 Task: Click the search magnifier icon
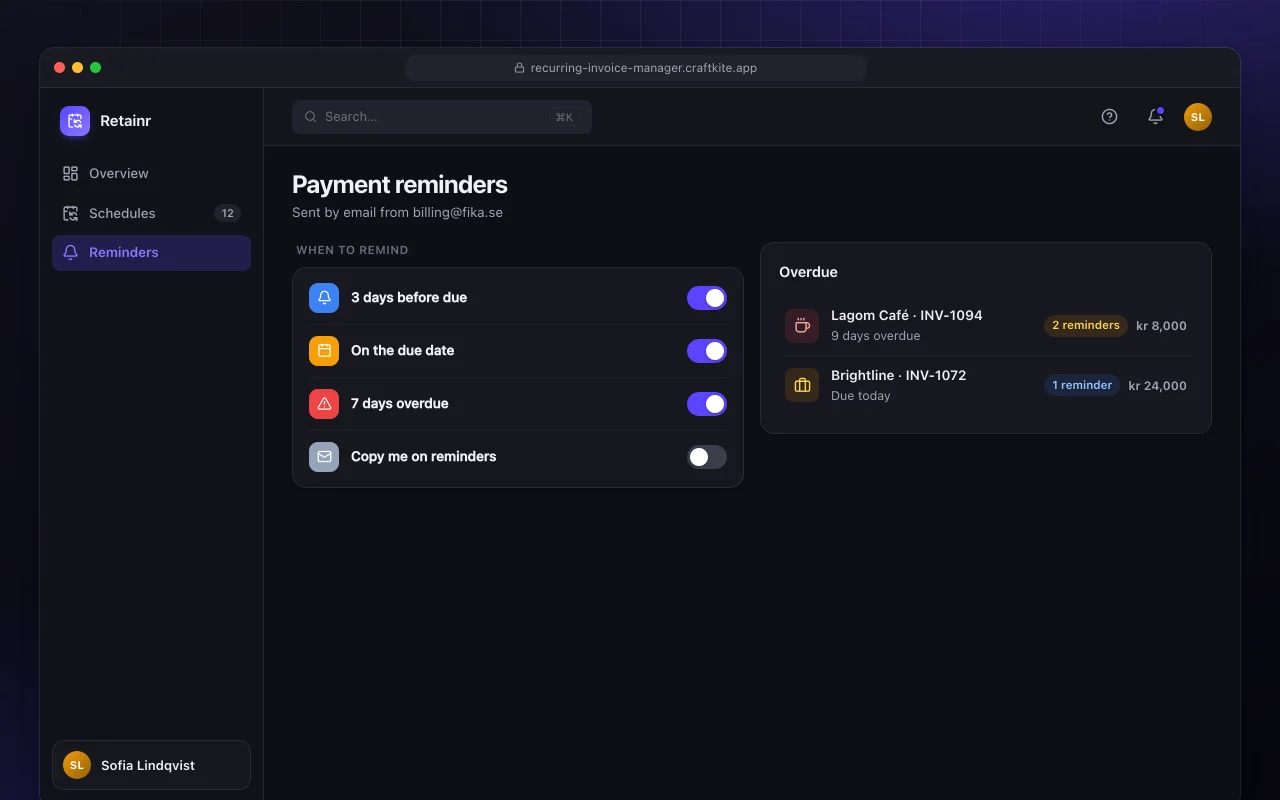tap(311, 117)
